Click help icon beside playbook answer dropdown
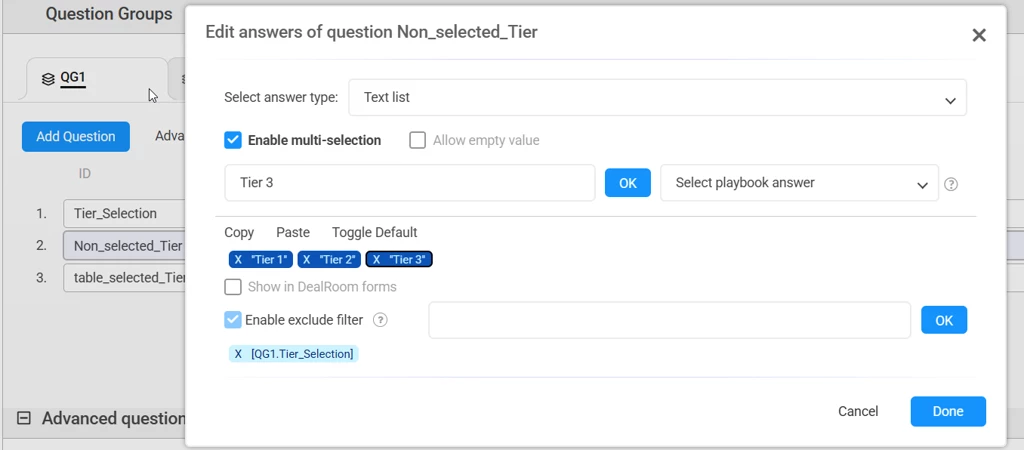Screen dimensions: 1024x450 (951, 184)
